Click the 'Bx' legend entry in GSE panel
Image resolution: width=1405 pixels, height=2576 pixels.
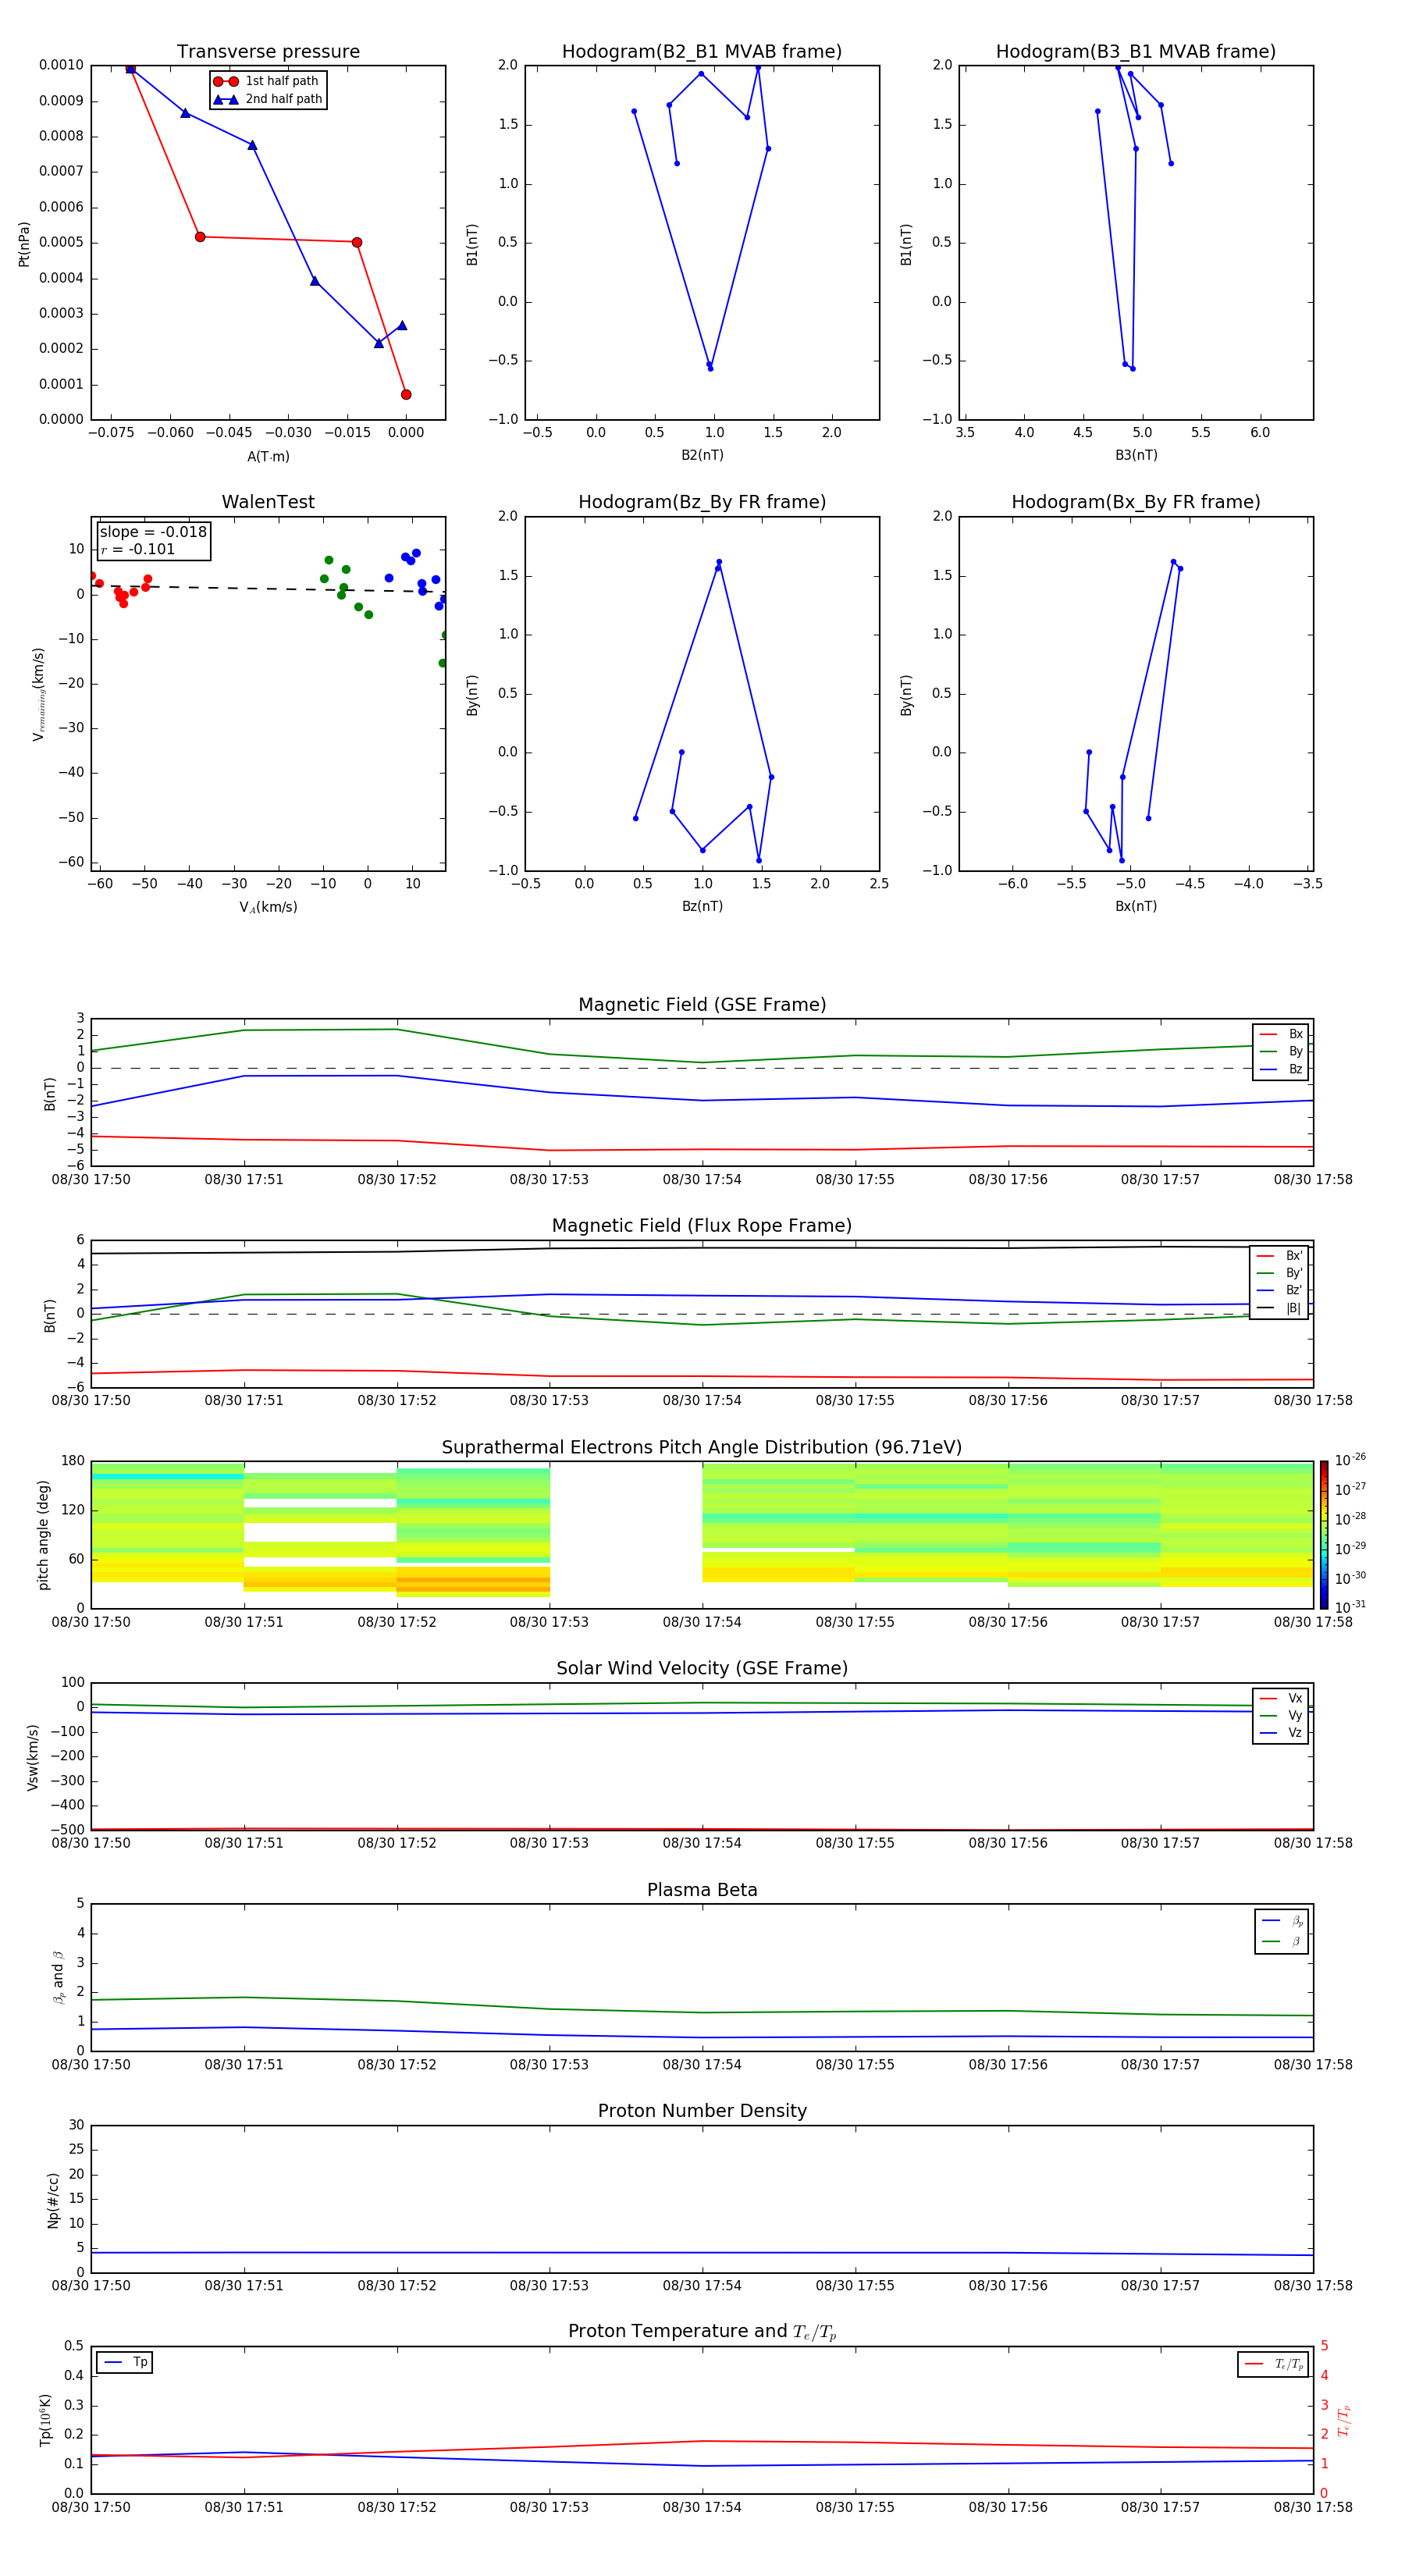(x=1281, y=1034)
